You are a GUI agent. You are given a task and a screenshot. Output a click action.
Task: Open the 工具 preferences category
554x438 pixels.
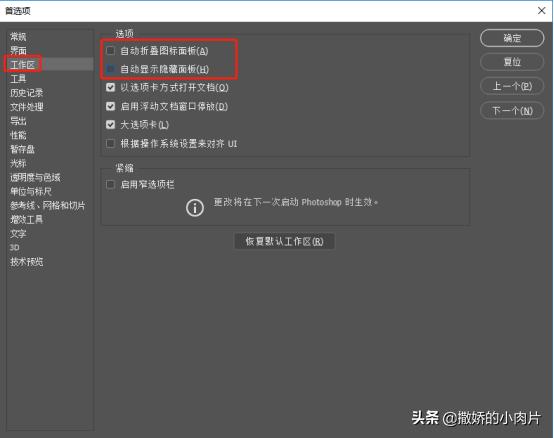tap(18, 79)
